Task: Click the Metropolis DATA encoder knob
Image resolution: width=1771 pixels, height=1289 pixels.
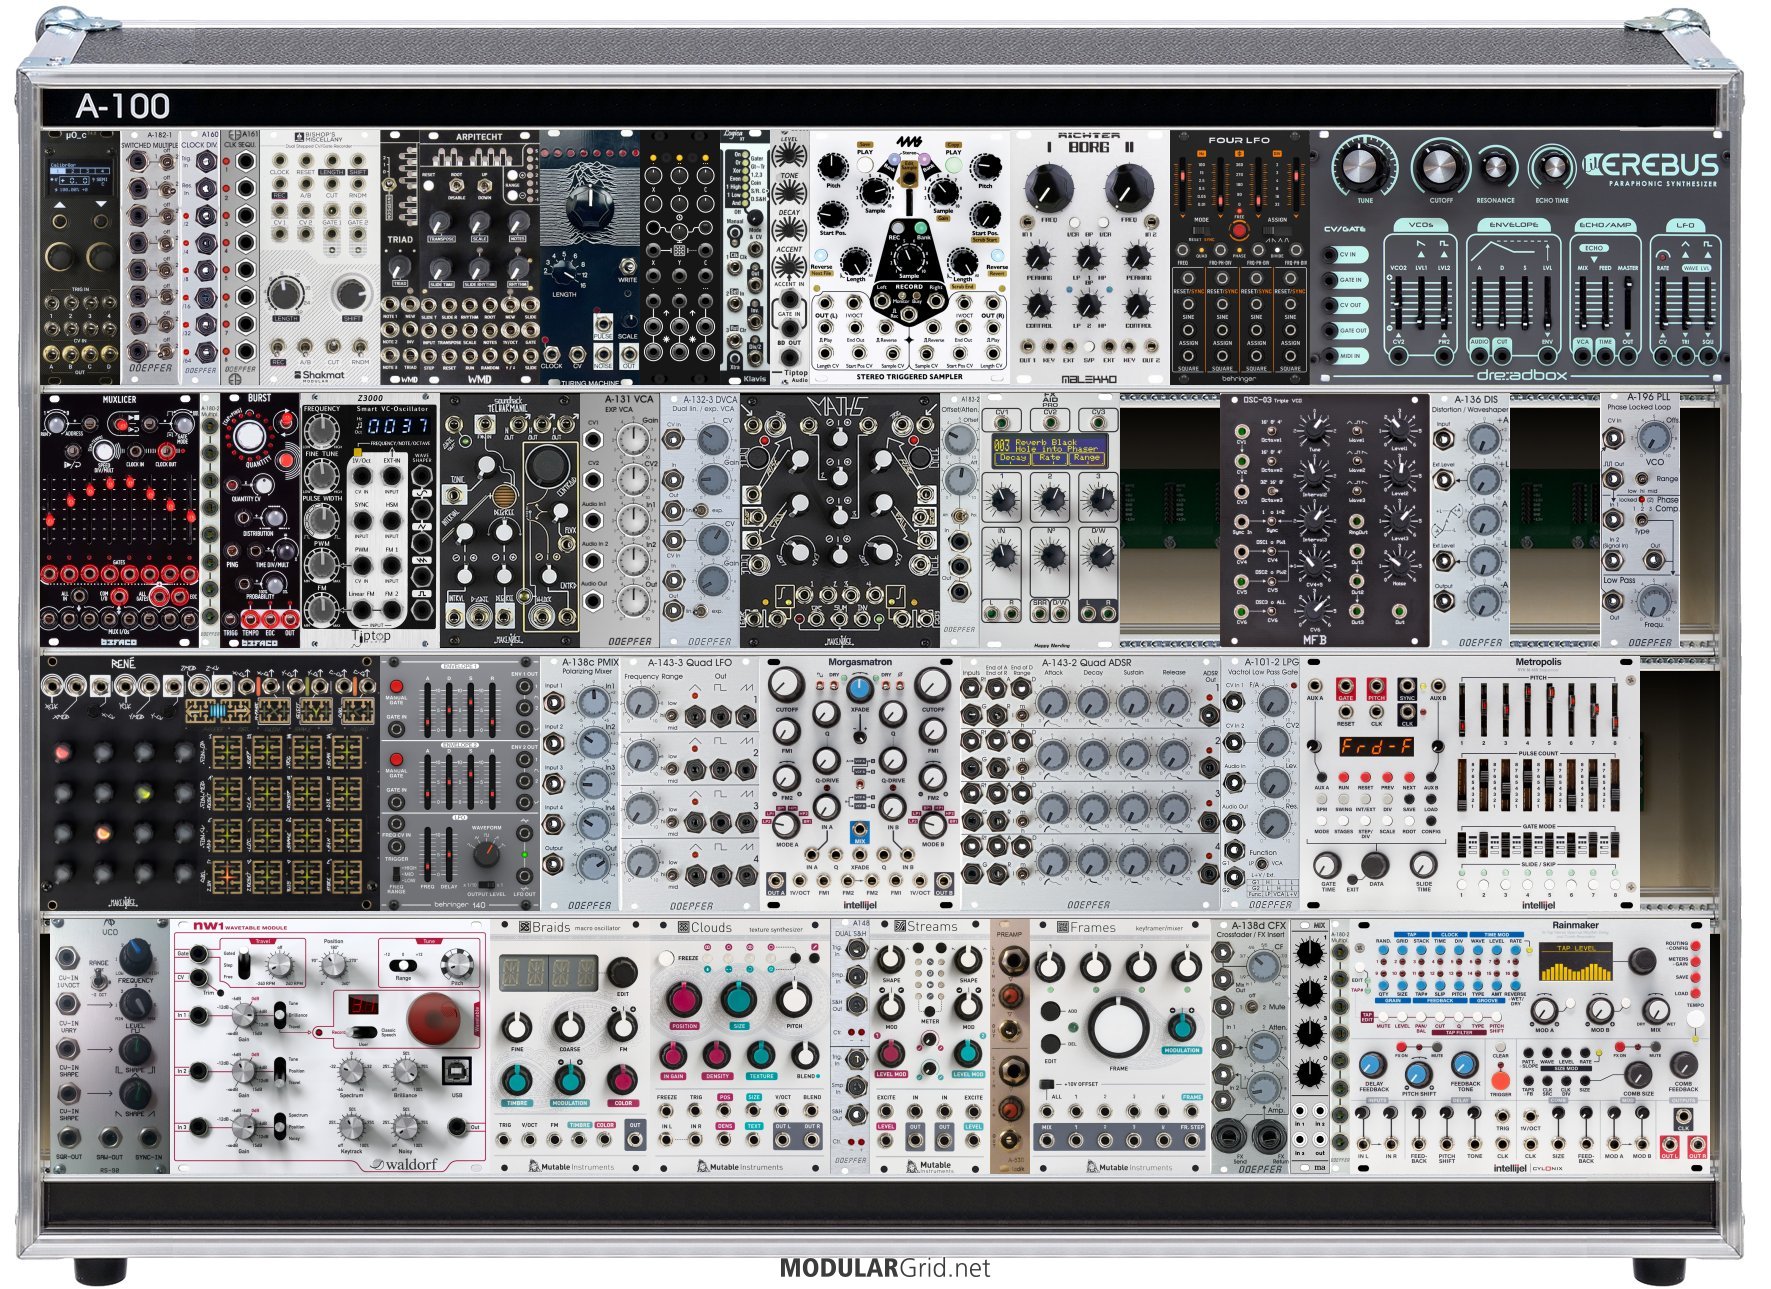Action: [1375, 866]
